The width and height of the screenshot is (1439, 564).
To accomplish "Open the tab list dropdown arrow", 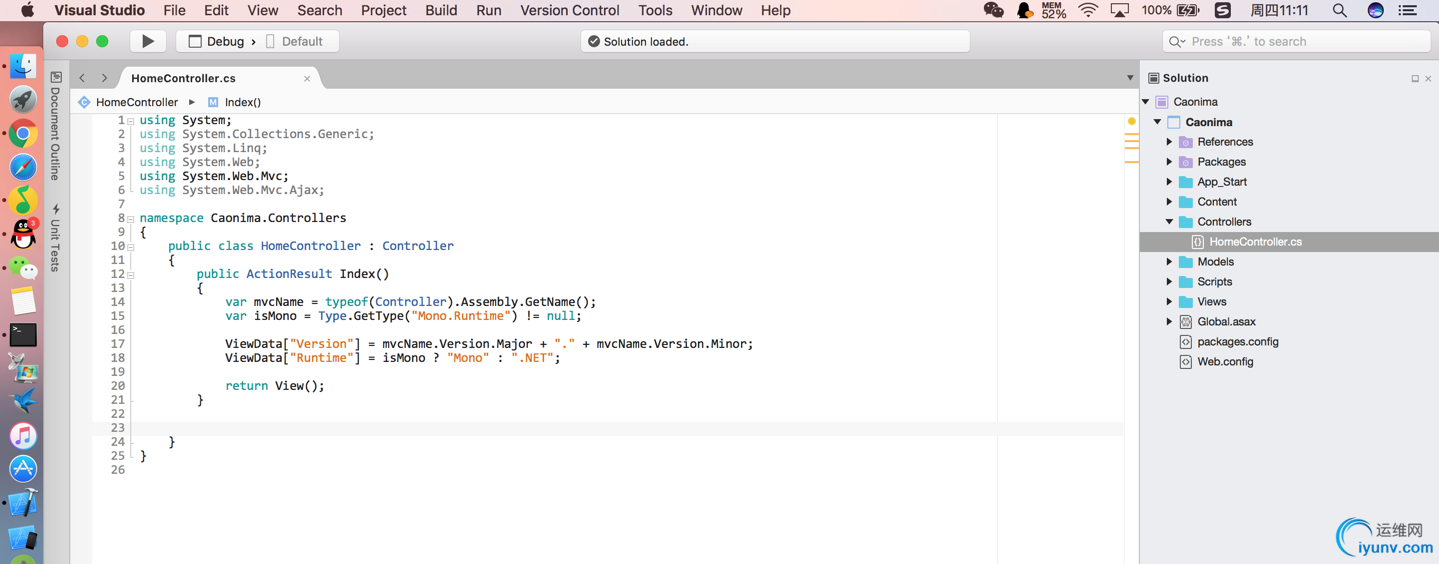I will pyautogui.click(x=1130, y=78).
